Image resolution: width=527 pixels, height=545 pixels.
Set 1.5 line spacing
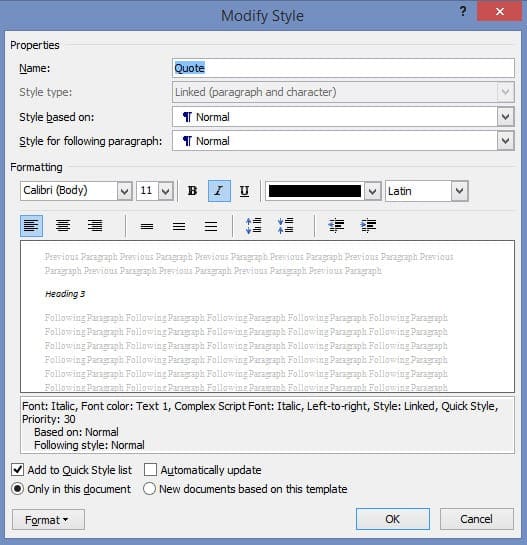click(179, 227)
